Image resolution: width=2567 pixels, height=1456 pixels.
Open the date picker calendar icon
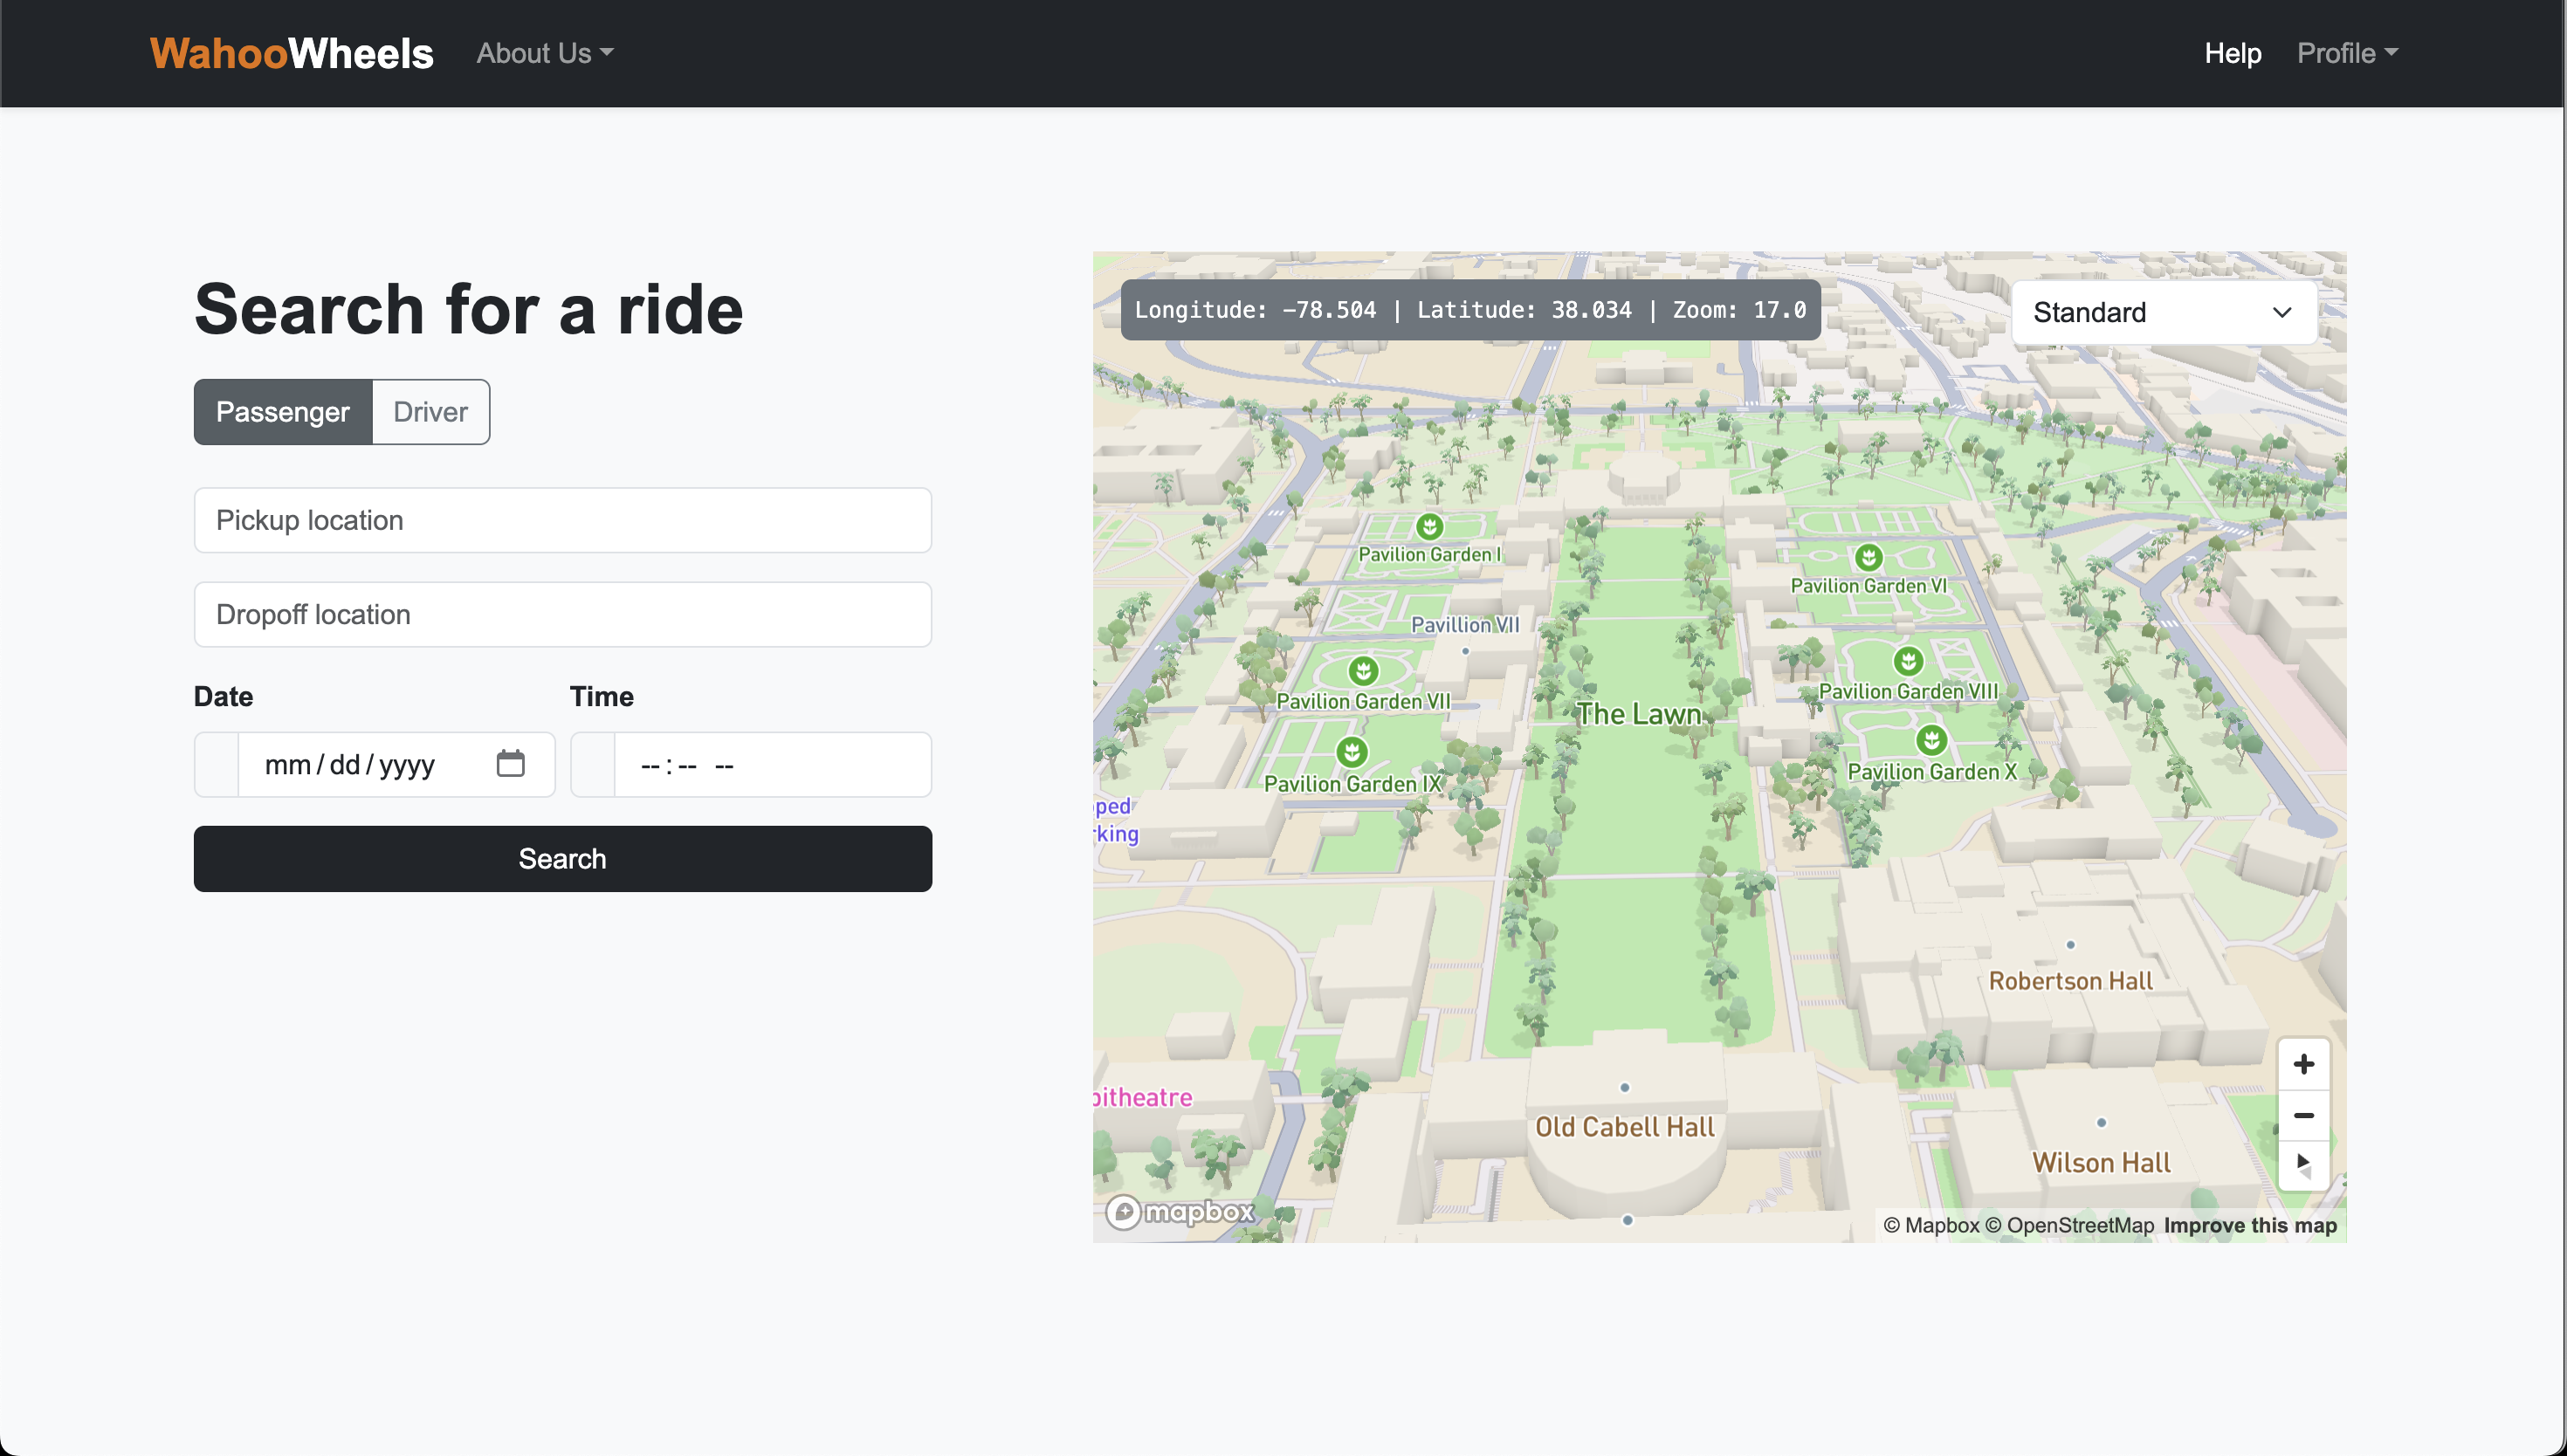click(x=510, y=764)
